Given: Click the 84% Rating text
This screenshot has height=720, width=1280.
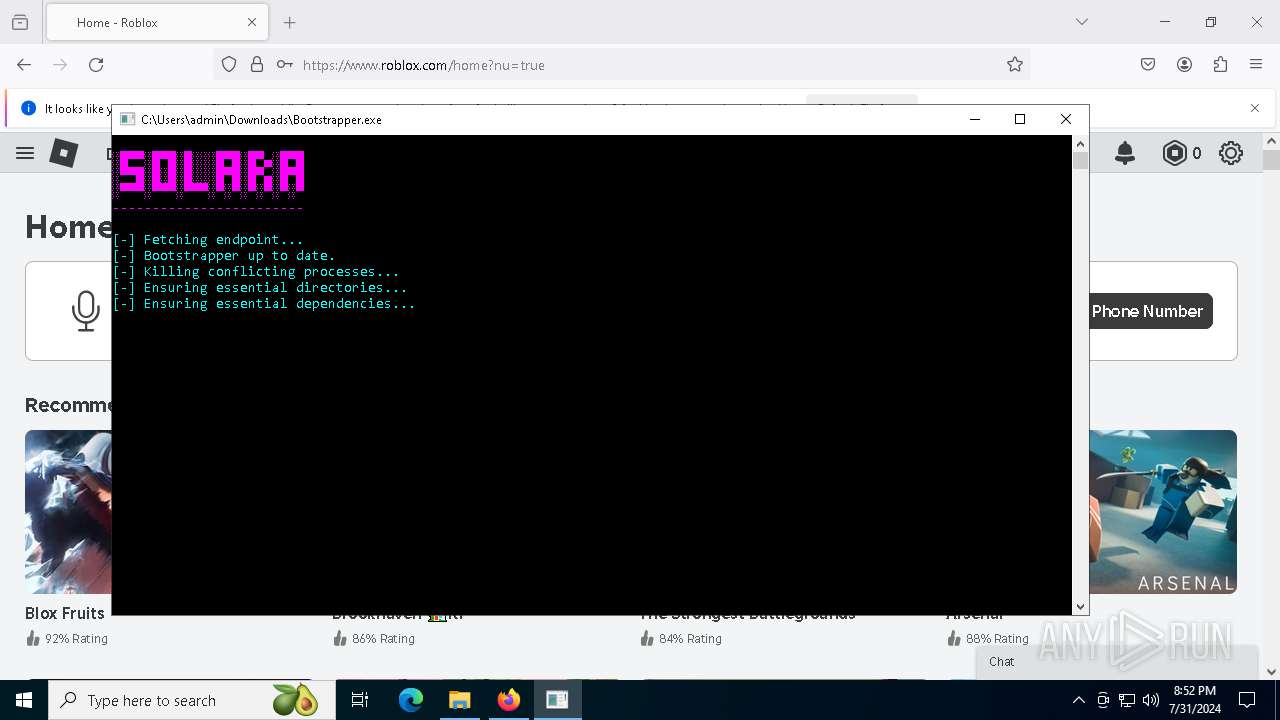Looking at the screenshot, I should point(690,639).
